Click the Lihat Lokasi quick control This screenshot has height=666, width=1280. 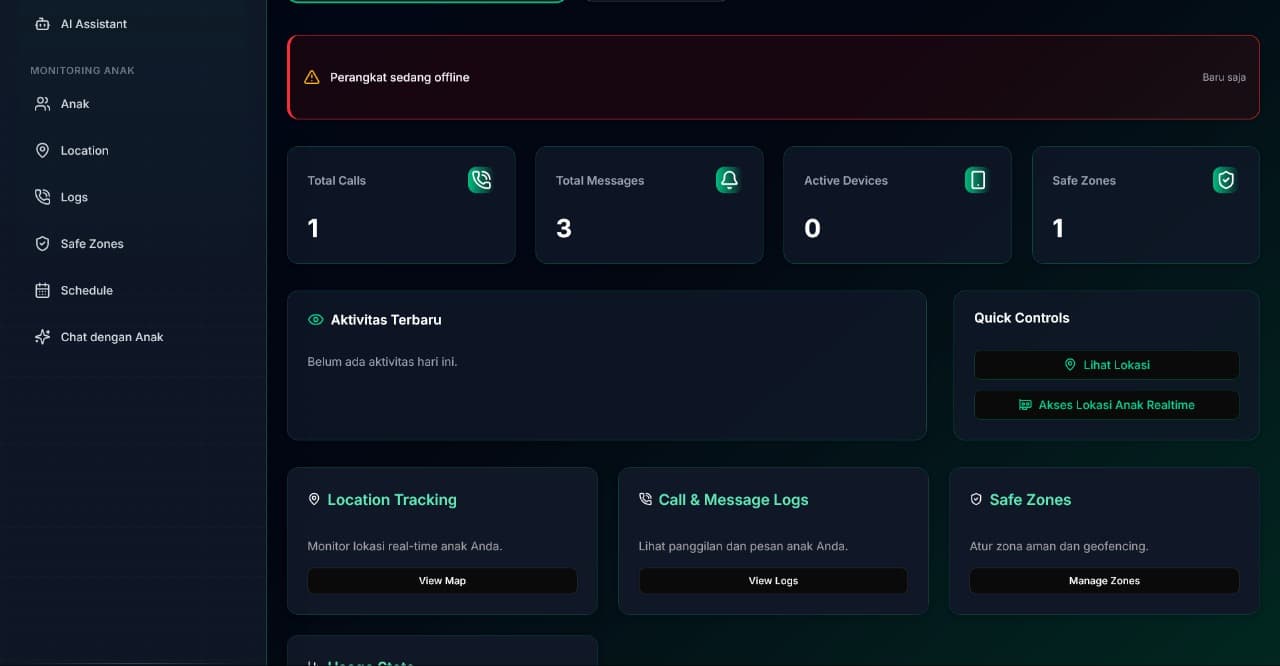[x=1106, y=364]
